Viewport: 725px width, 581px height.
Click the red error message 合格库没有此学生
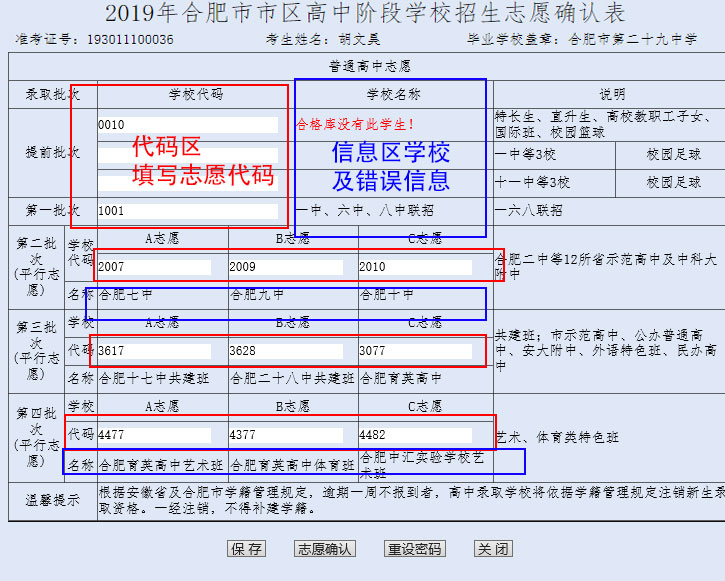355,125
